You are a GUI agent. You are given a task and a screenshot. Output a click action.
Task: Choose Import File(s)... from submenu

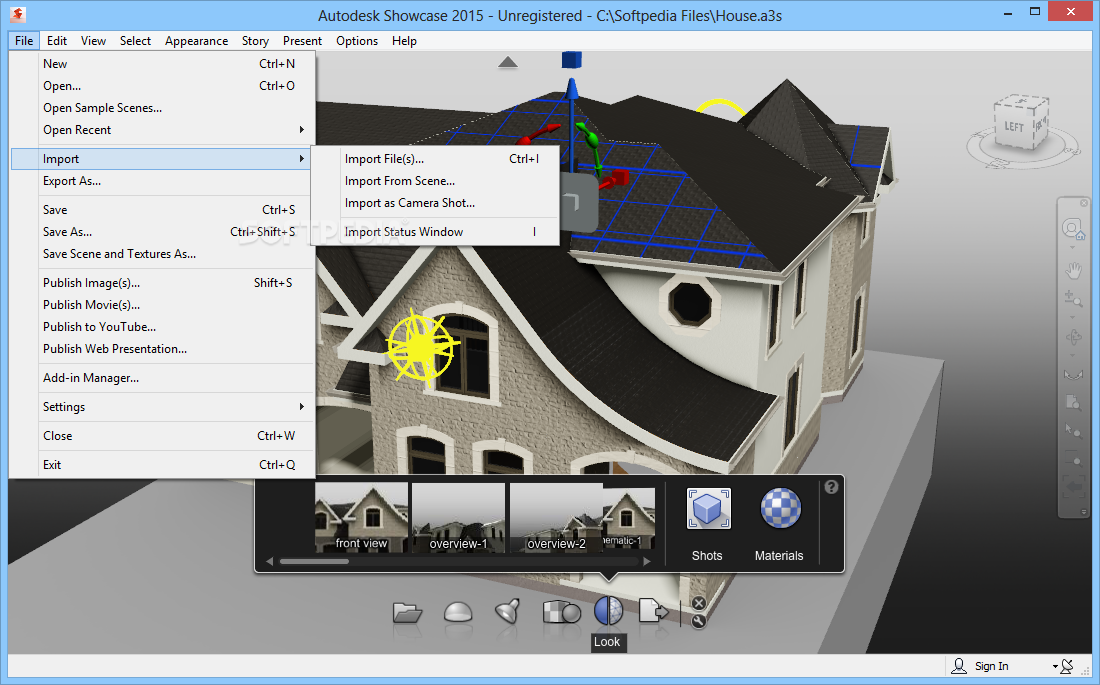pos(435,159)
